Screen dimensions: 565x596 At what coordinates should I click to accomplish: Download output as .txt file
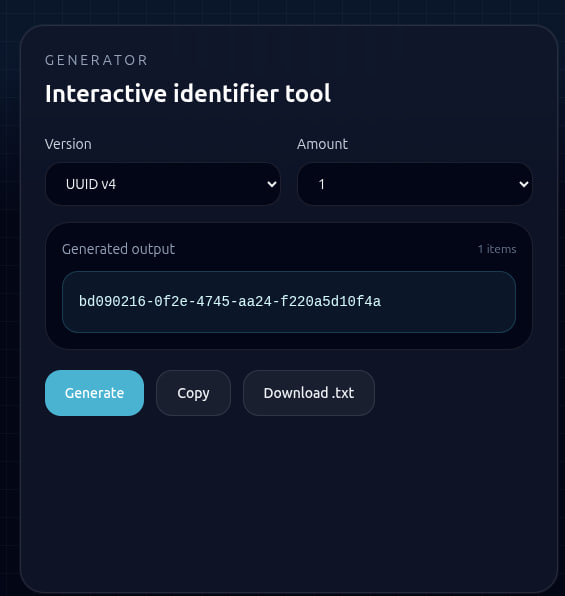coord(309,393)
